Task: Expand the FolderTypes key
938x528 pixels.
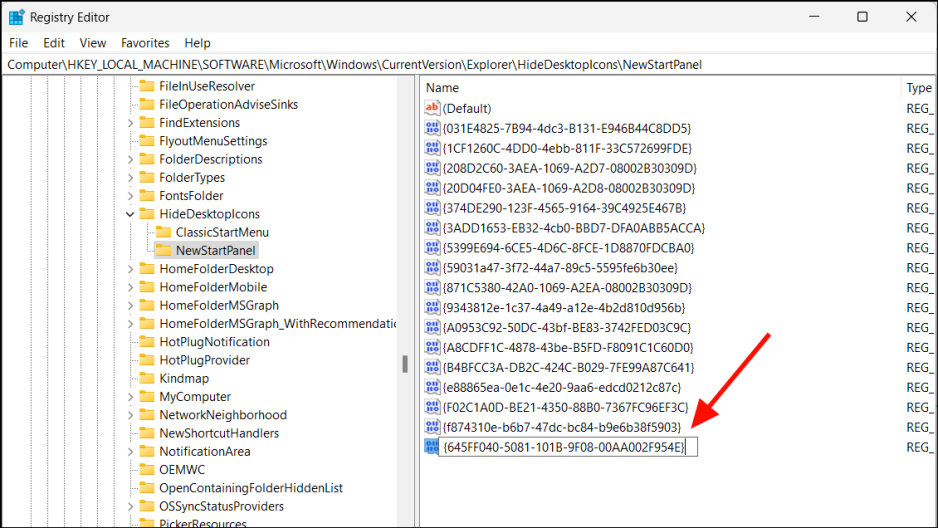Action: click(x=130, y=178)
